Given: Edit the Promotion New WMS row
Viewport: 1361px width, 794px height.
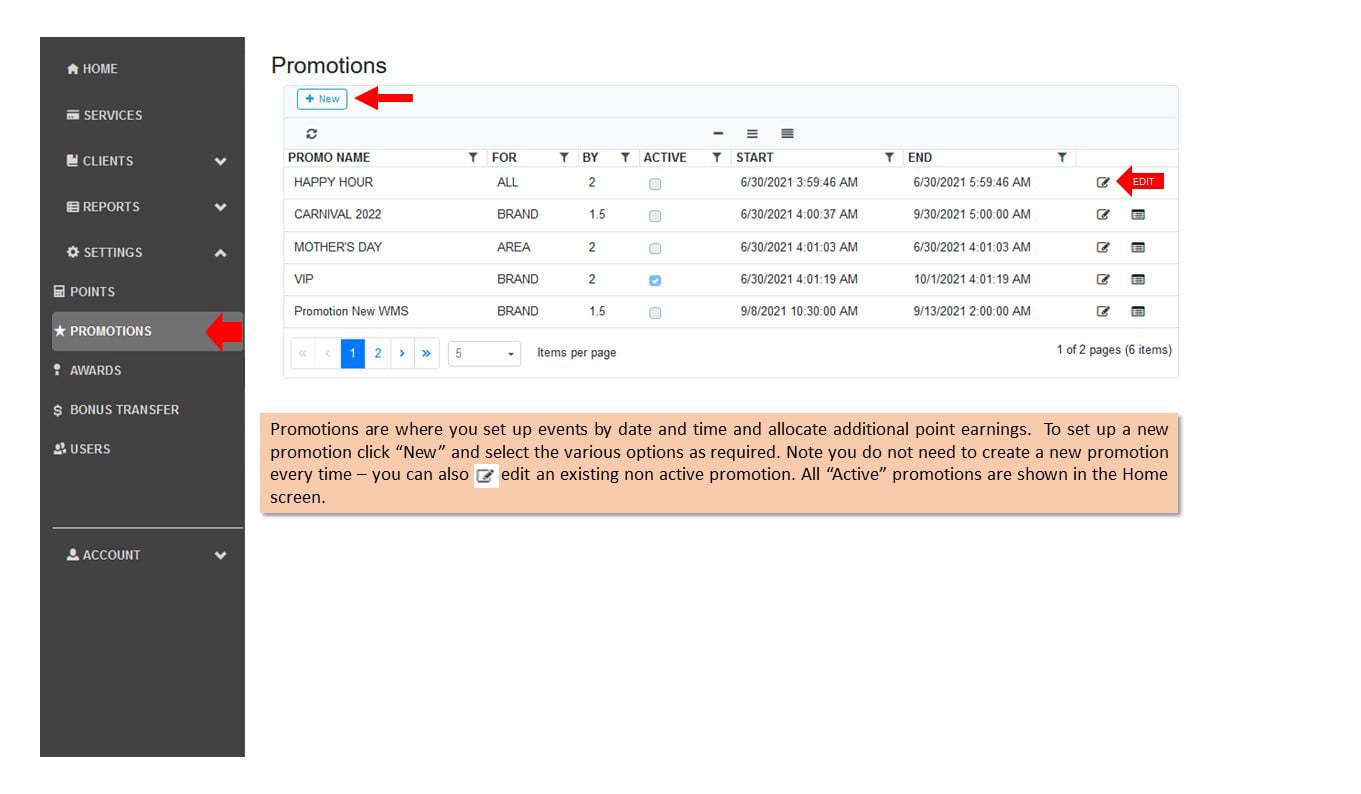Looking at the screenshot, I should pos(1103,311).
